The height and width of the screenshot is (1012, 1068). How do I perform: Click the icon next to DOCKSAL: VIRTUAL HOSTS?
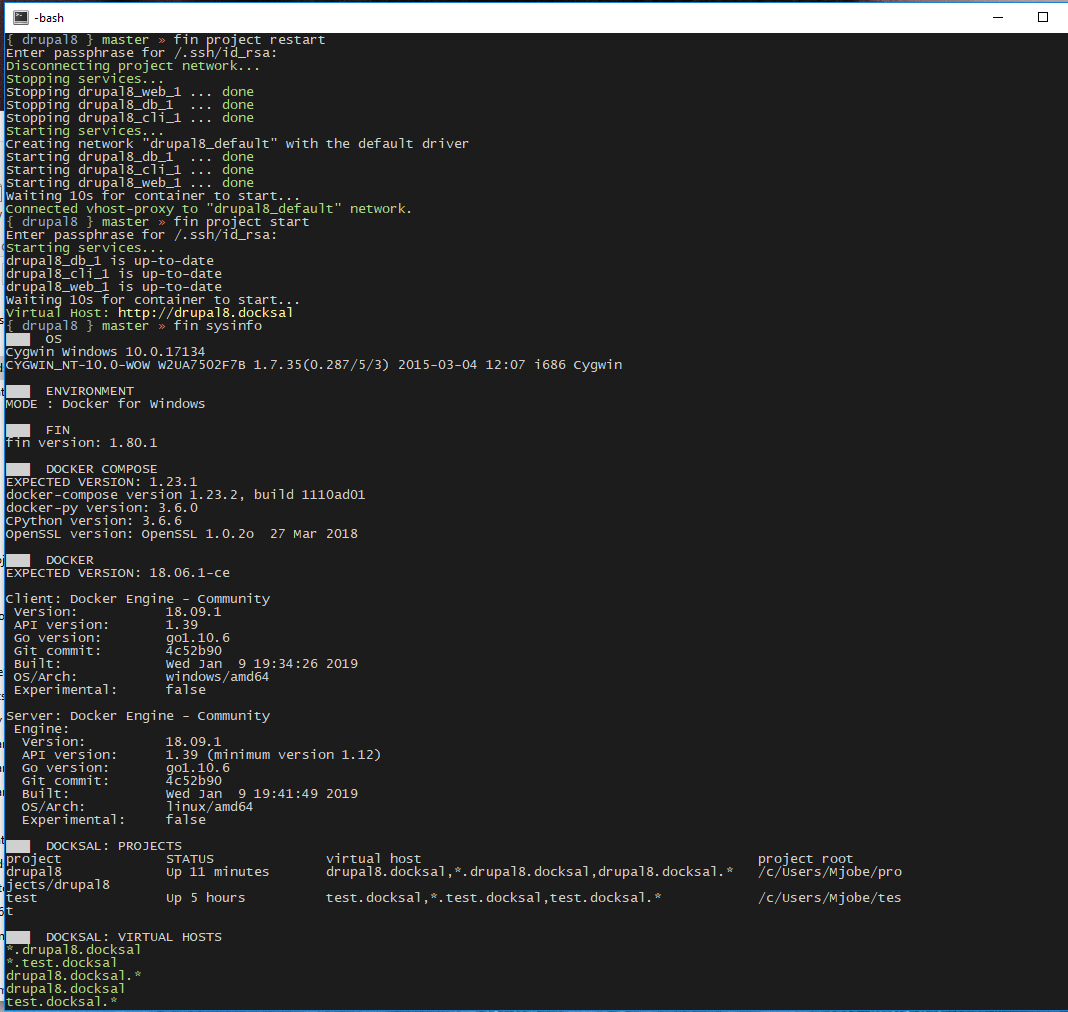click(x=16, y=936)
